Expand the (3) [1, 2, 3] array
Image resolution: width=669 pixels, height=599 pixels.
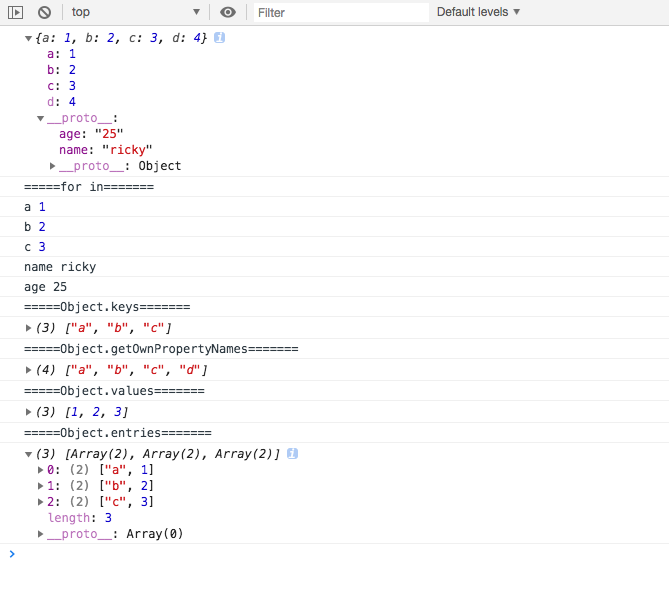click(28, 412)
